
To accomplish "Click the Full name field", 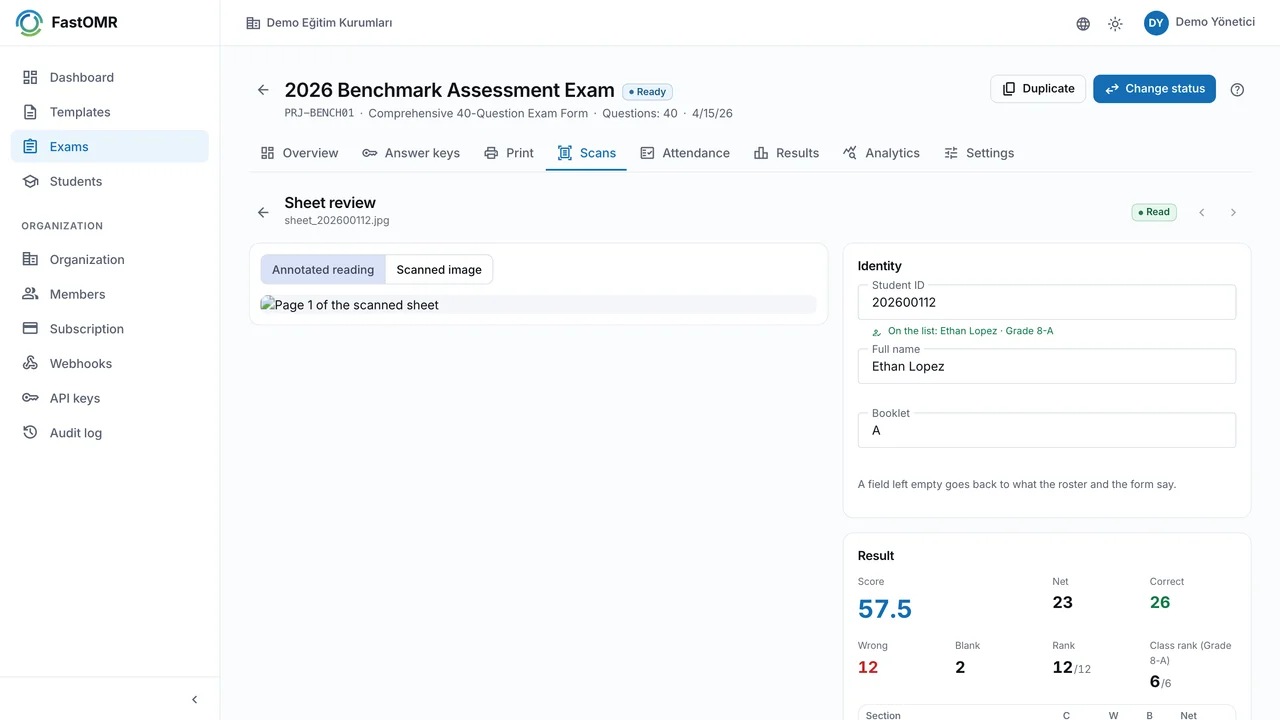I will pos(1047,366).
